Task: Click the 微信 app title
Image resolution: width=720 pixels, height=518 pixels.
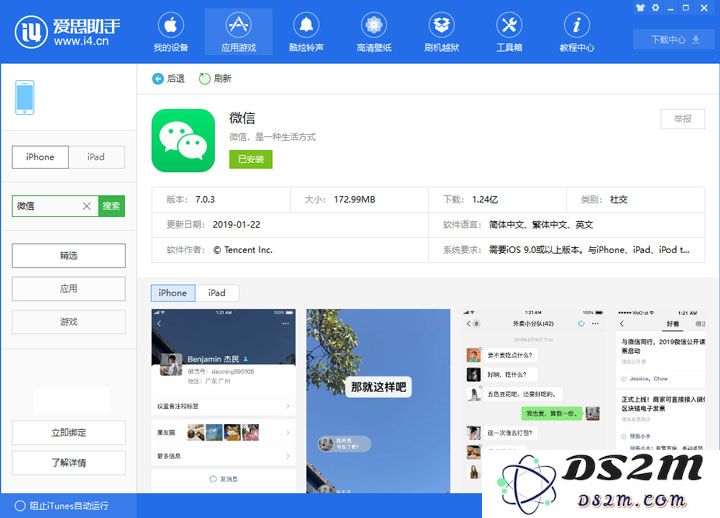Action: pos(242,118)
